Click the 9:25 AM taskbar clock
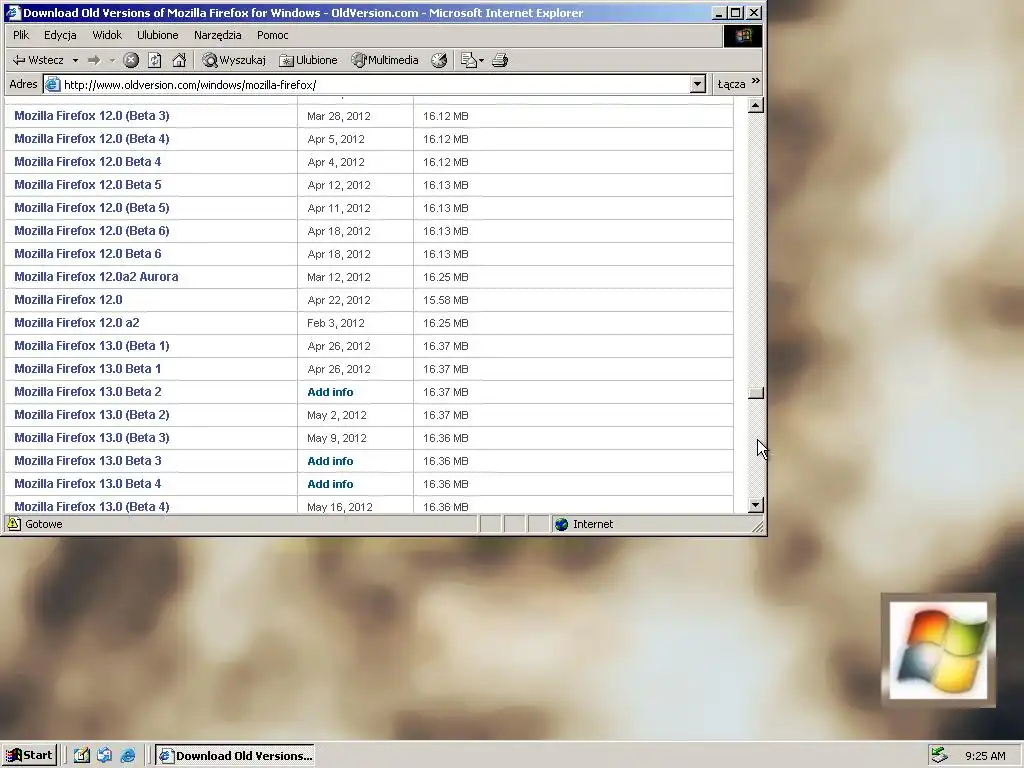This screenshot has width=1024, height=768. coord(985,756)
